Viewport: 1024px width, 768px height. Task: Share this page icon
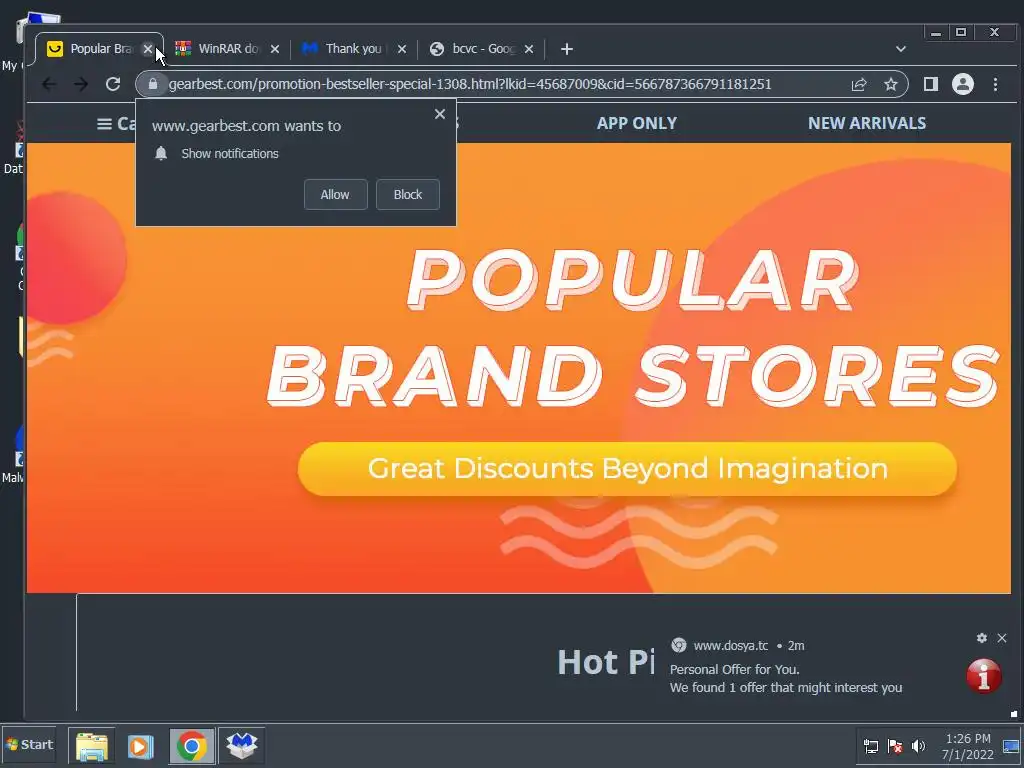[x=859, y=84]
